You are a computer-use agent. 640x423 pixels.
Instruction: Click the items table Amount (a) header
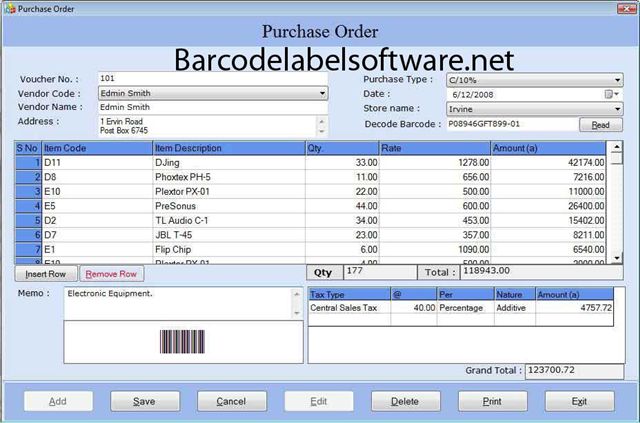tap(548, 148)
